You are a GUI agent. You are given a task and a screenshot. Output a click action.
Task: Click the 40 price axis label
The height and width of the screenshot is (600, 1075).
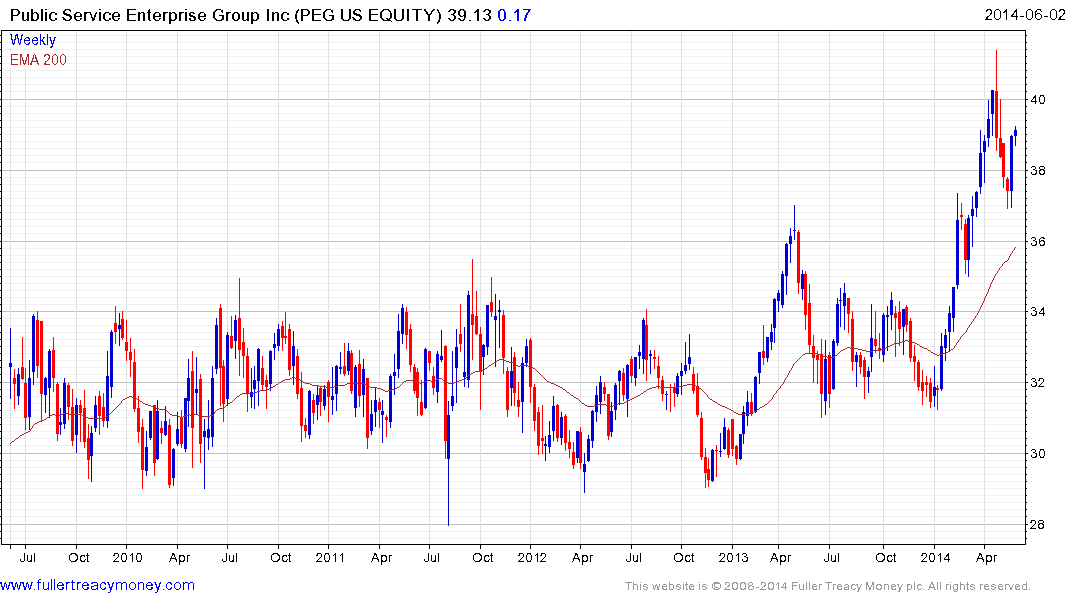point(1037,100)
